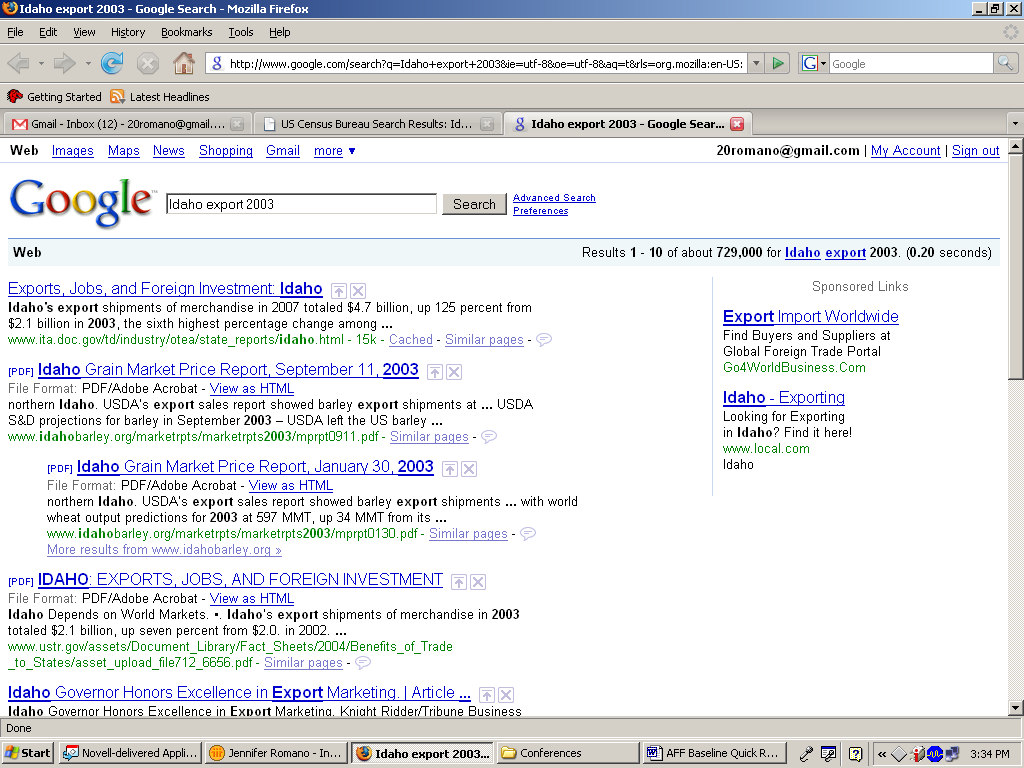Viewport: 1024px width, 768px height.
Task: Remove the Idaho Governor Honors Excellence result
Action: point(505,695)
